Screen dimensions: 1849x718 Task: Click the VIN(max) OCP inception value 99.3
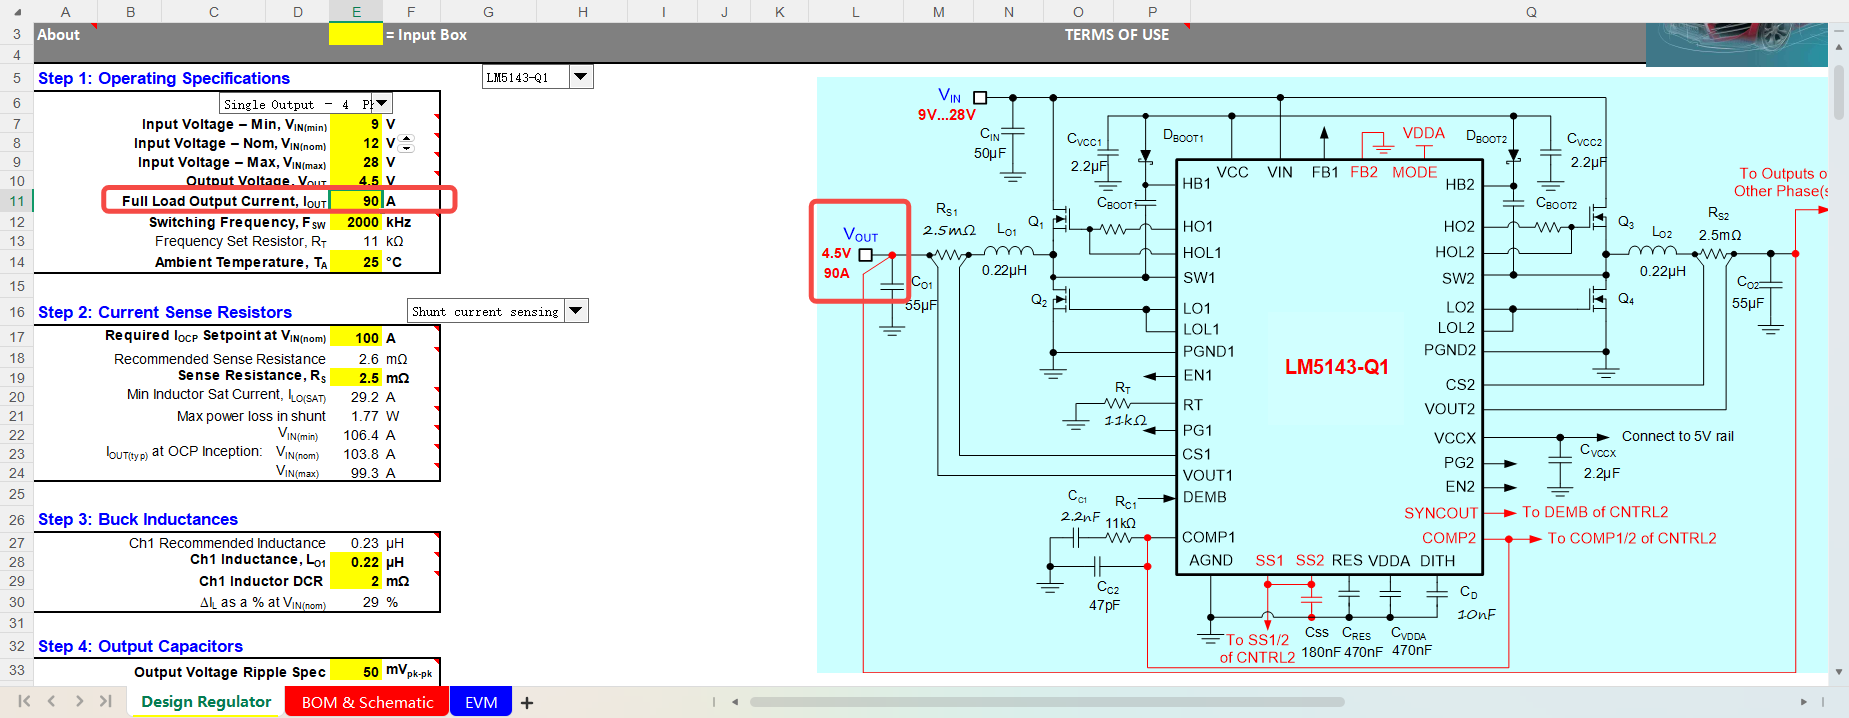[x=365, y=473]
